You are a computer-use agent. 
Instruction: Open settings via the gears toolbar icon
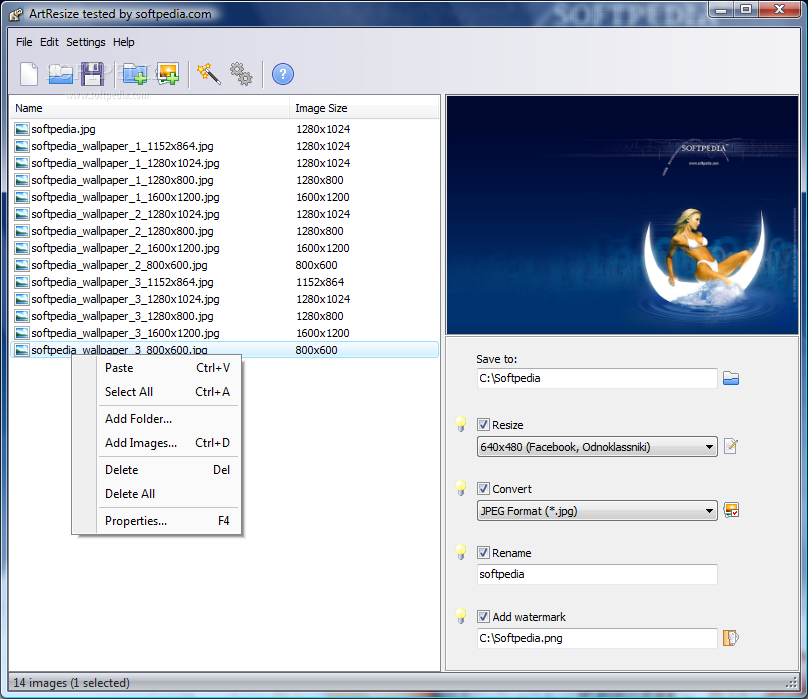pyautogui.click(x=241, y=74)
